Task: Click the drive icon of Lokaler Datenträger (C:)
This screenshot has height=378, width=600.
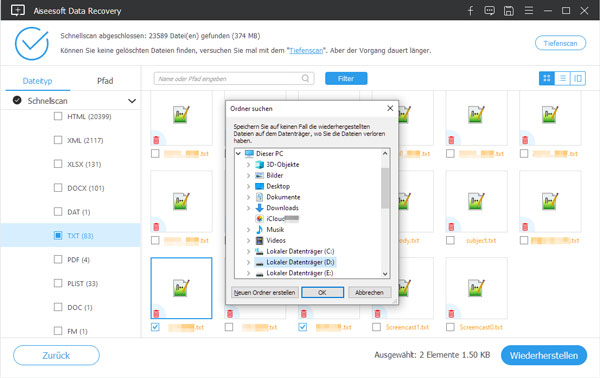Action: 259,251
